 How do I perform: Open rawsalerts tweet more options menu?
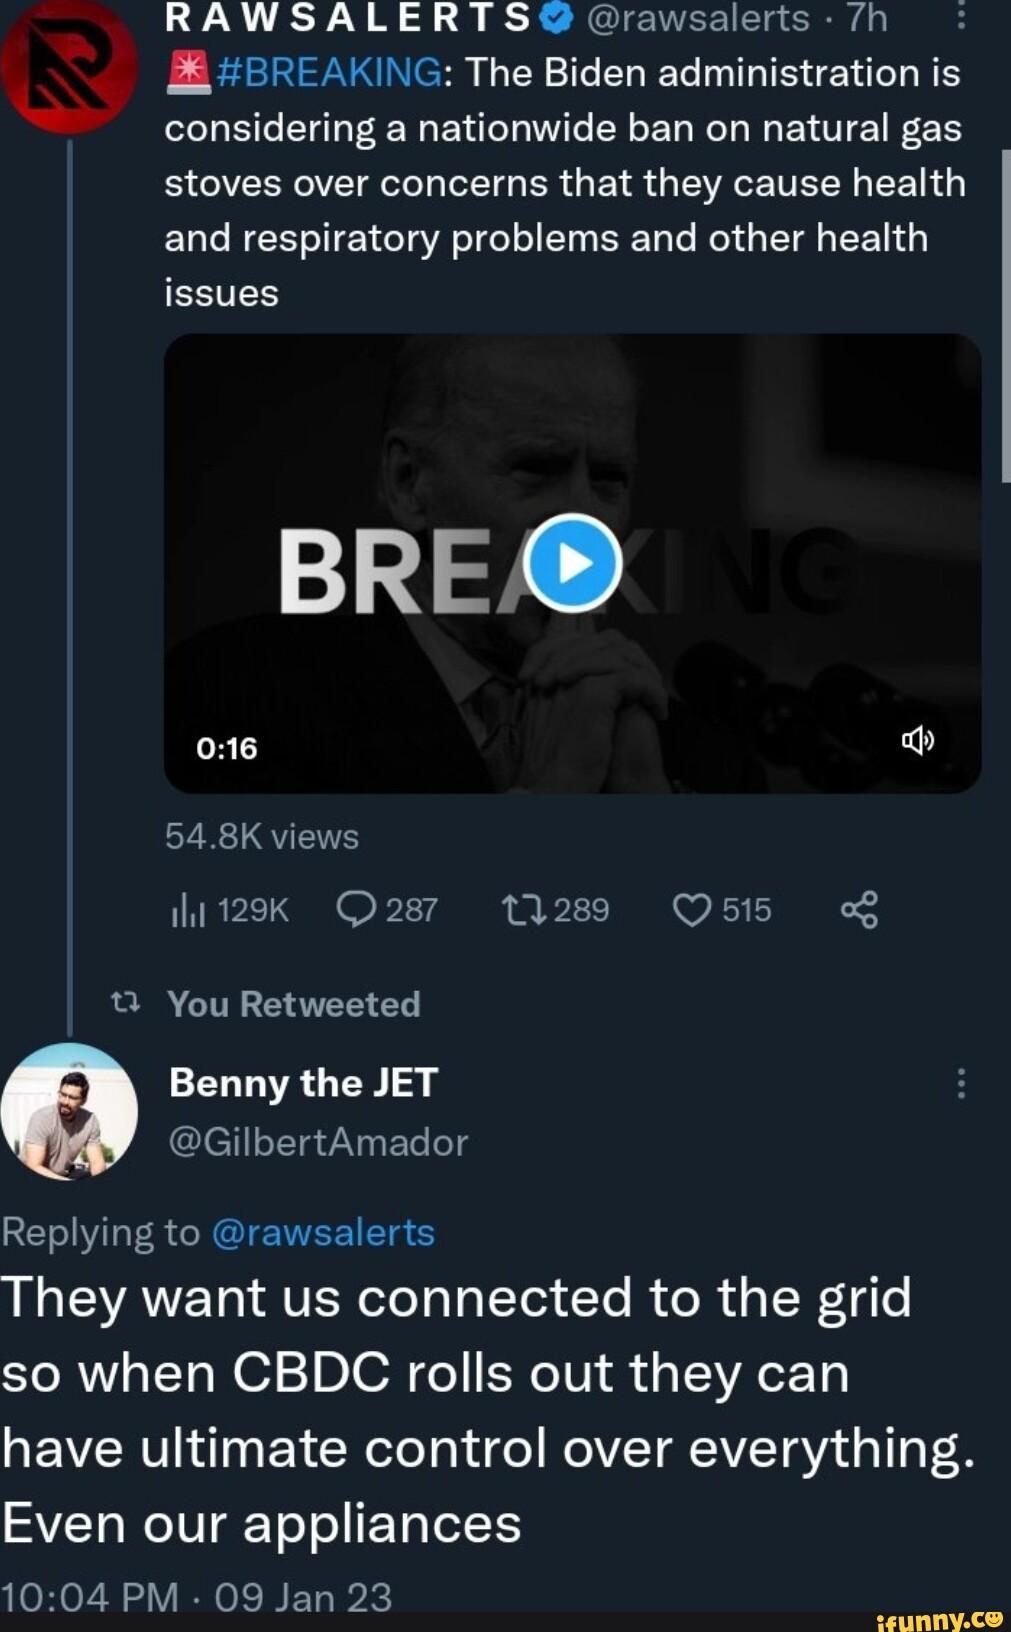(x=960, y=16)
